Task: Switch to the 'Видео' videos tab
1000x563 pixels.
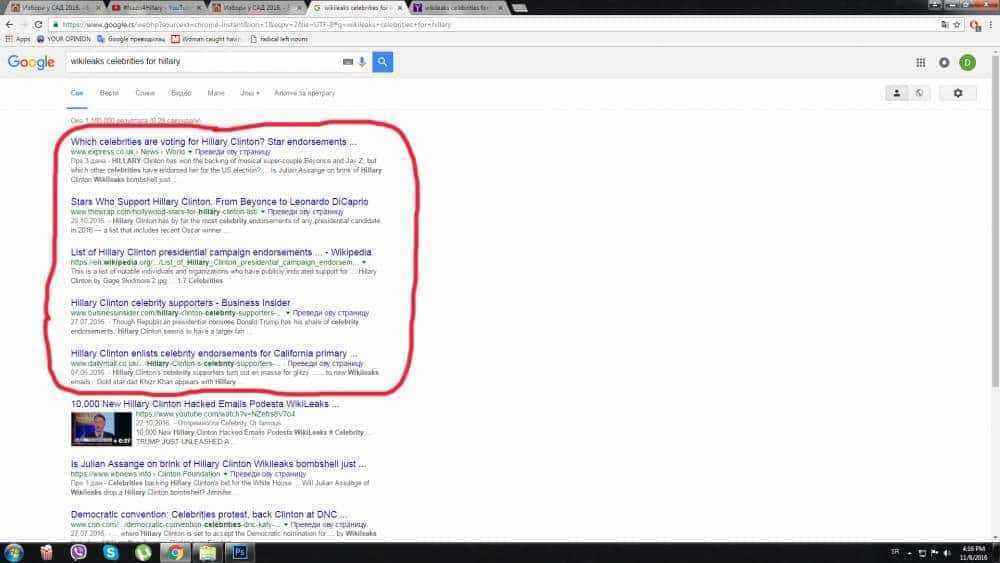Action: coord(181,93)
